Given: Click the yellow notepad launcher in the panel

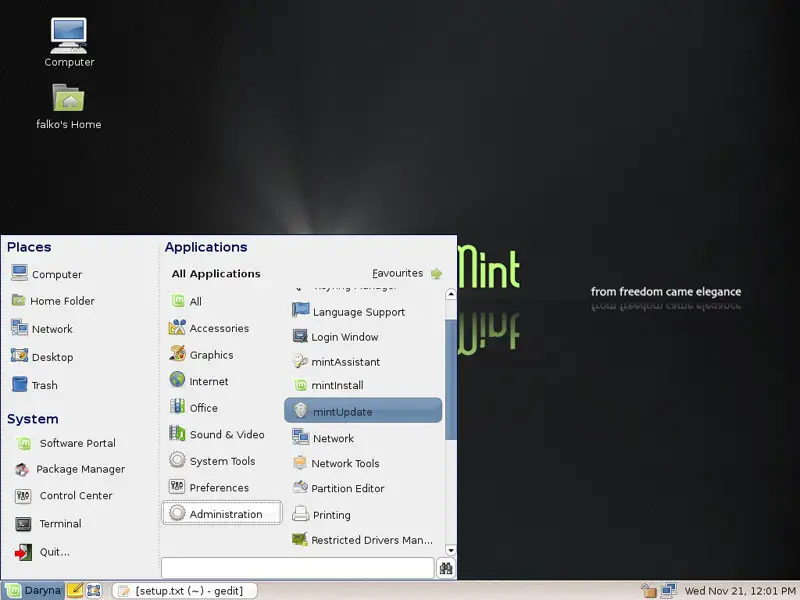Looking at the screenshot, I should point(75,590).
